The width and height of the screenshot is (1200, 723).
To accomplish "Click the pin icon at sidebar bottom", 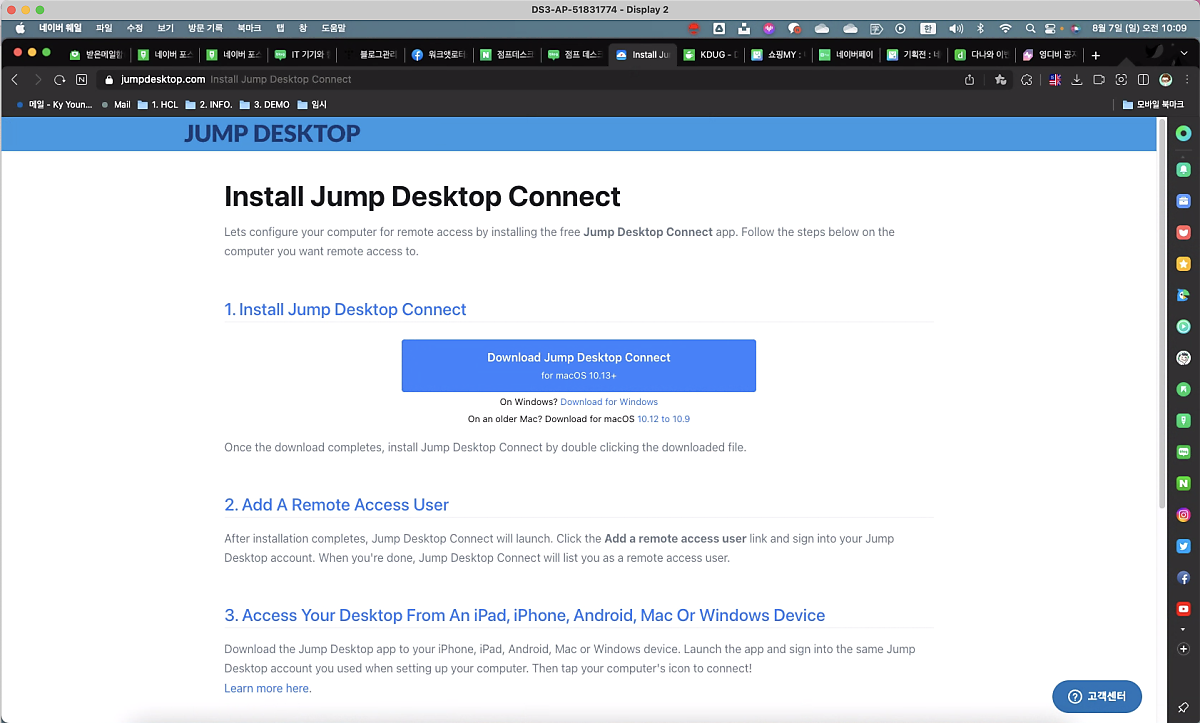I will point(1183,707).
